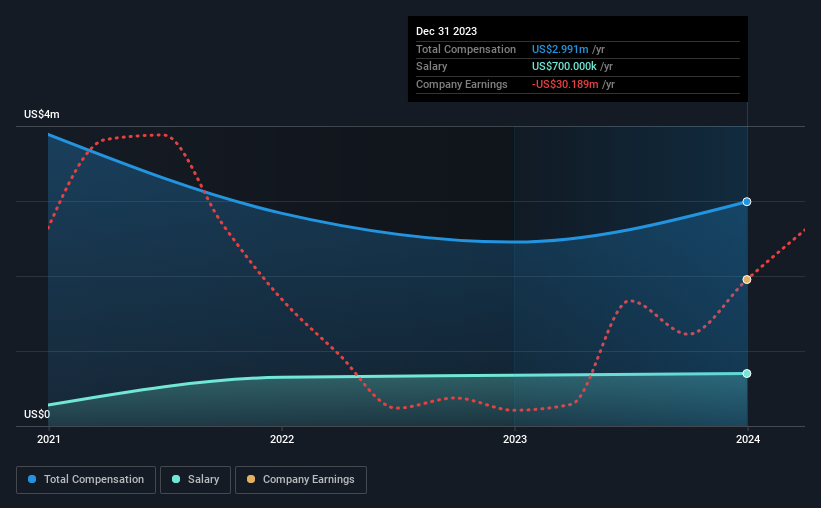
Task: Click the US$2.991m total compensation value
Action: (560, 49)
